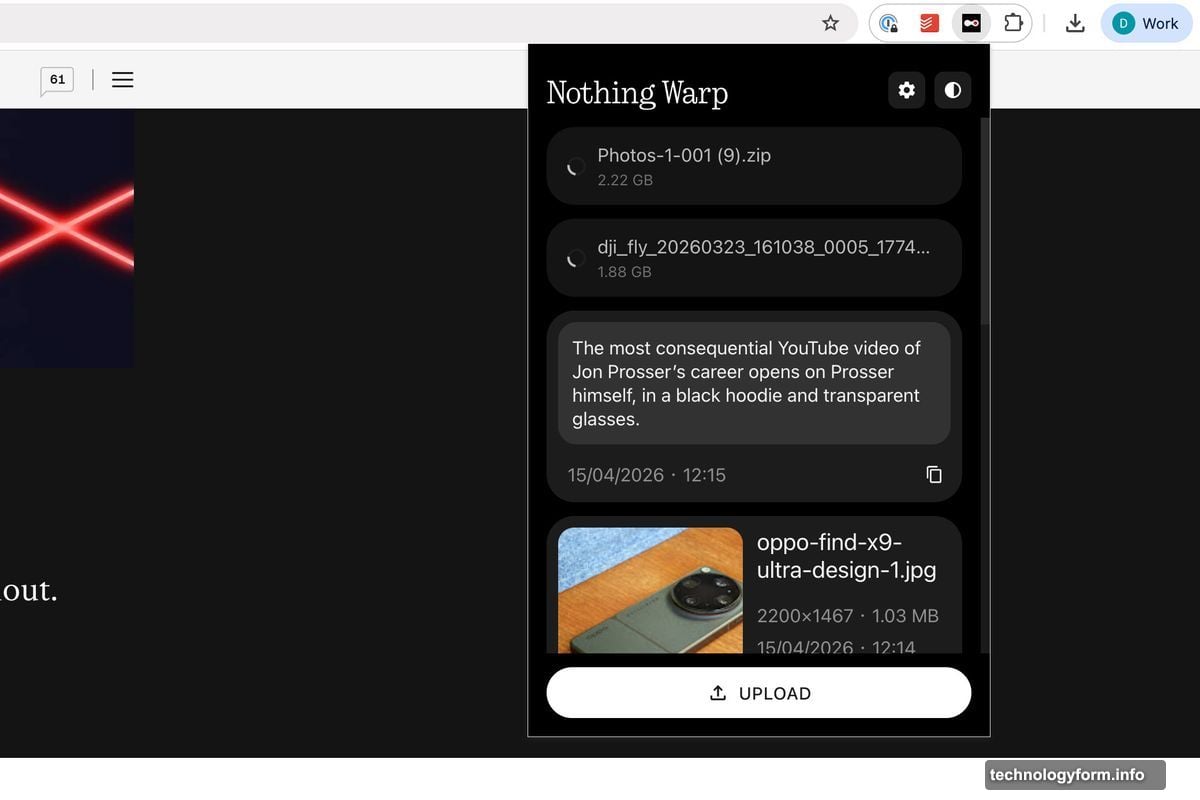This screenshot has width=1200, height=800.
Task: Open the Extensions puzzle menu
Action: [x=1012, y=23]
